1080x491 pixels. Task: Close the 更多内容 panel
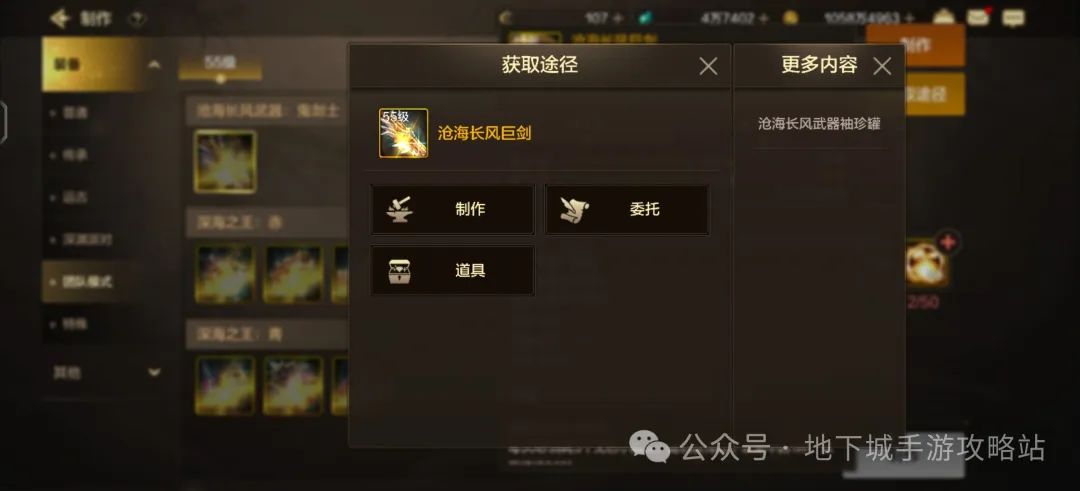[x=882, y=66]
